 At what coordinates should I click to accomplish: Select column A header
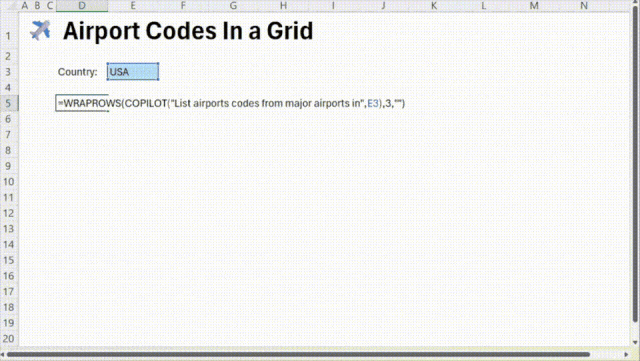click(24, 6)
